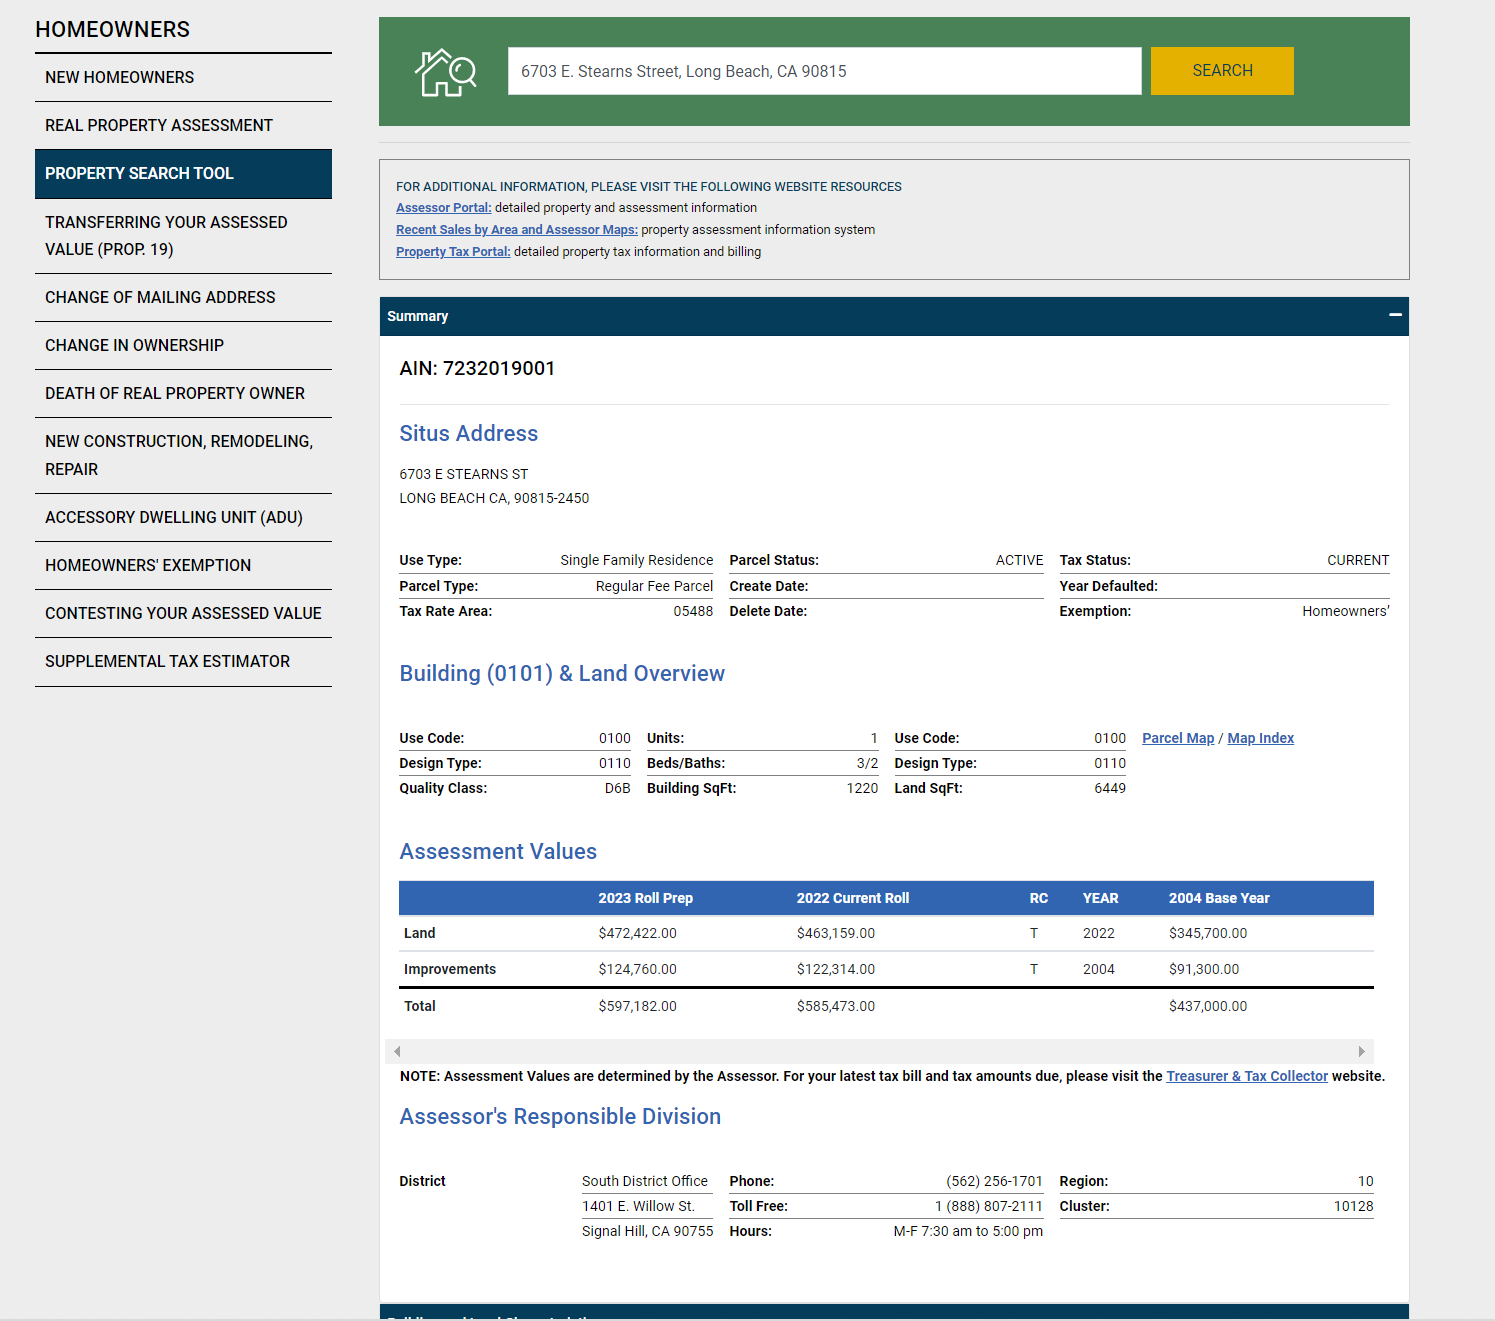The width and height of the screenshot is (1495, 1321).
Task: Open Real Property Assessment menu item
Action: pyautogui.click(x=183, y=125)
